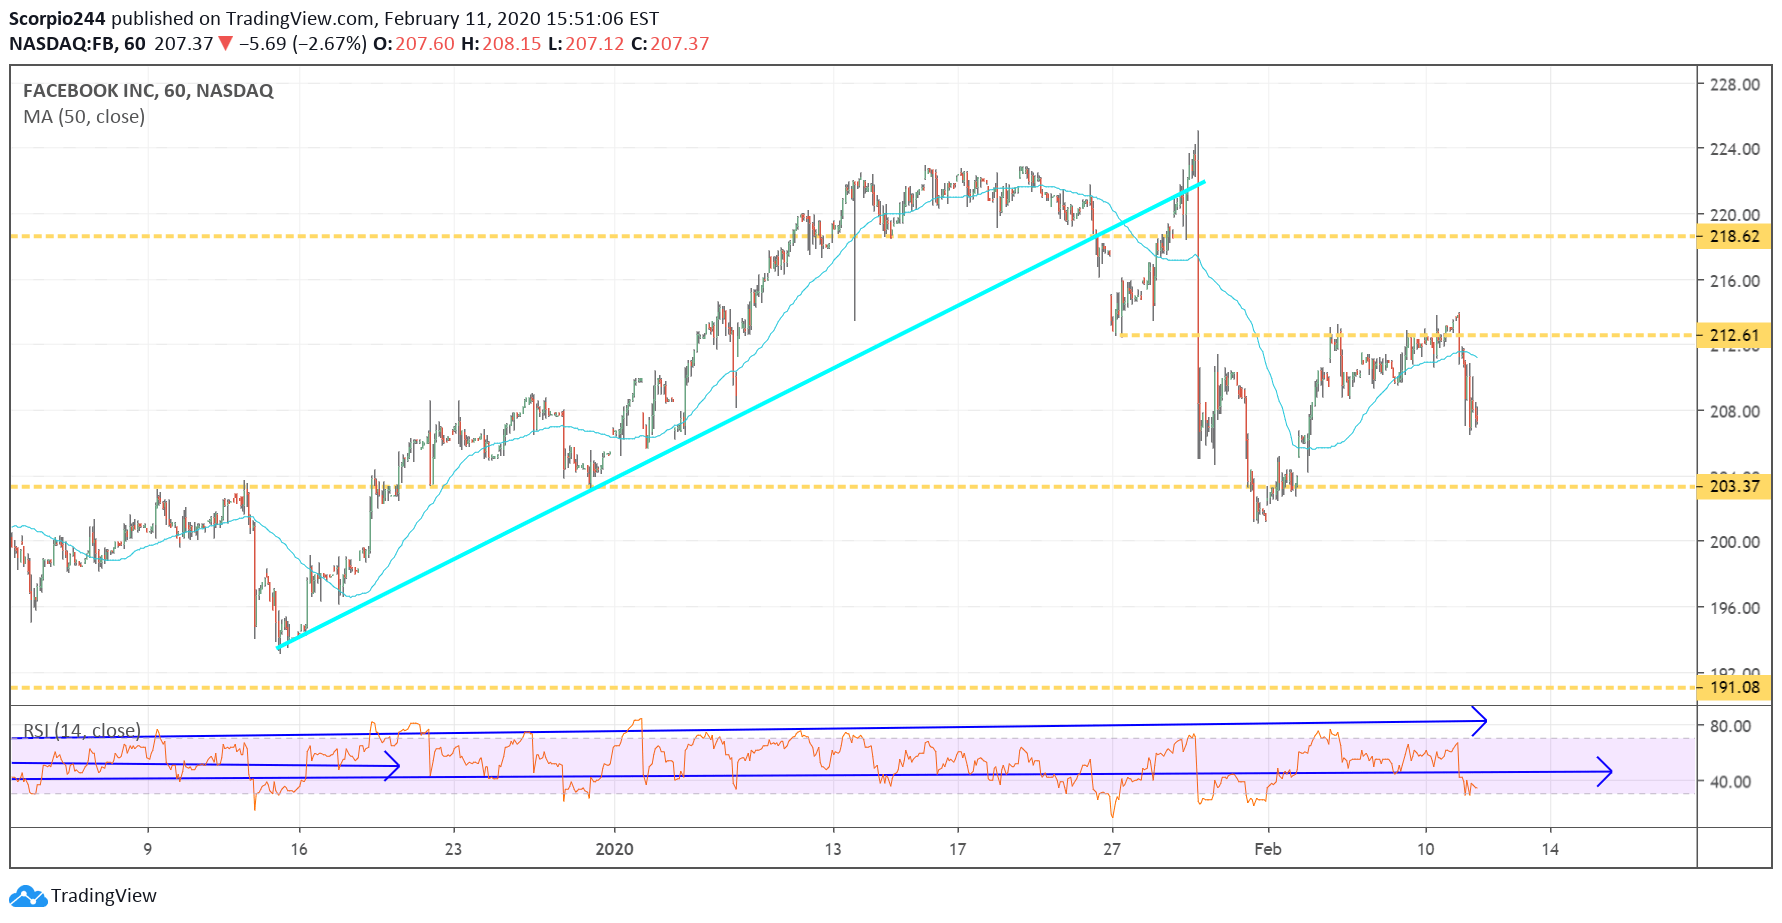The width and height of the screenshot is (1782, 923).
Task: Click the Scorpio244 author name
Action: 57,18
